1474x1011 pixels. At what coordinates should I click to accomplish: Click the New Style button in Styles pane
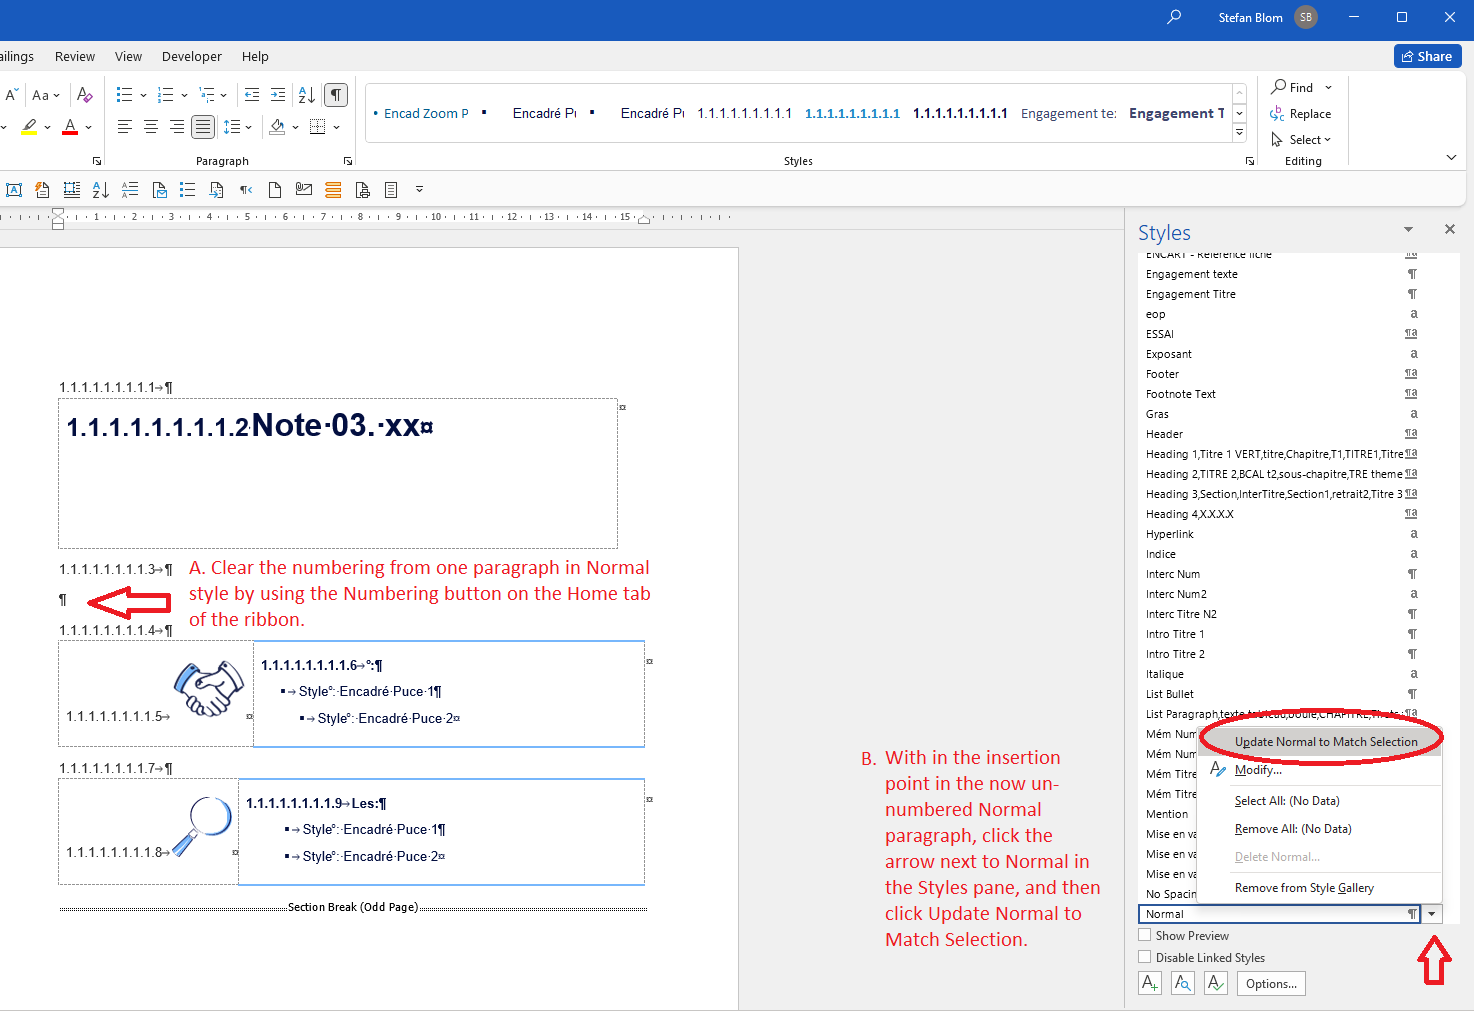(1150, 984)
